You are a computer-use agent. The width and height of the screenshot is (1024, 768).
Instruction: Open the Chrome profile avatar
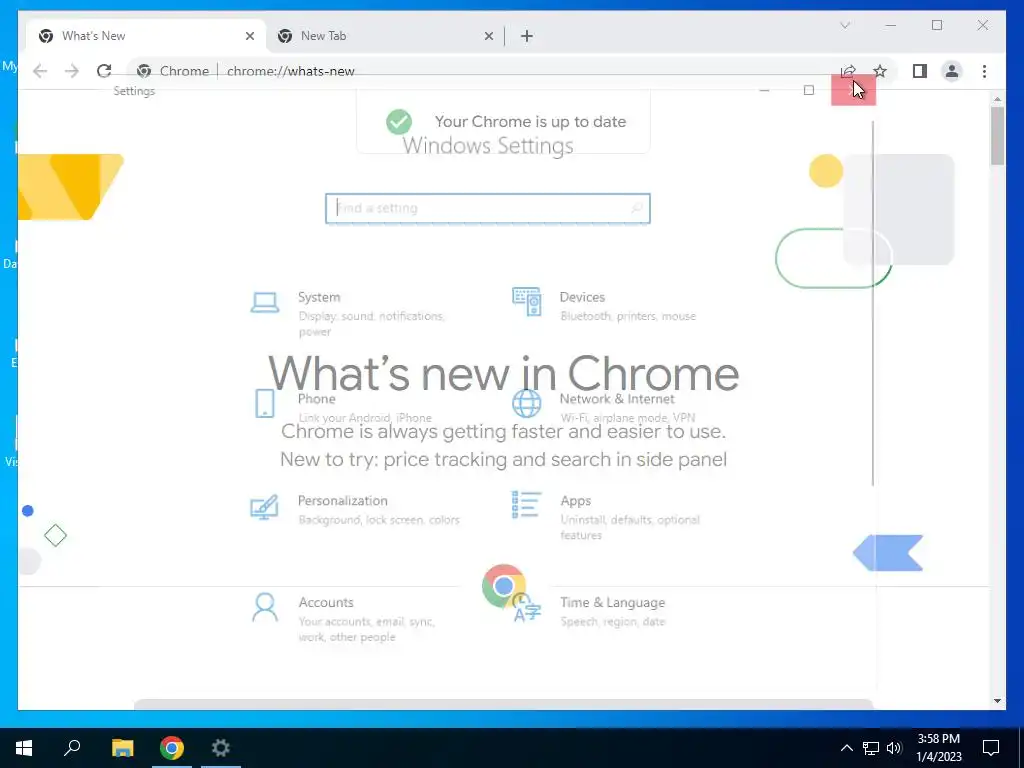pos(952,71)
